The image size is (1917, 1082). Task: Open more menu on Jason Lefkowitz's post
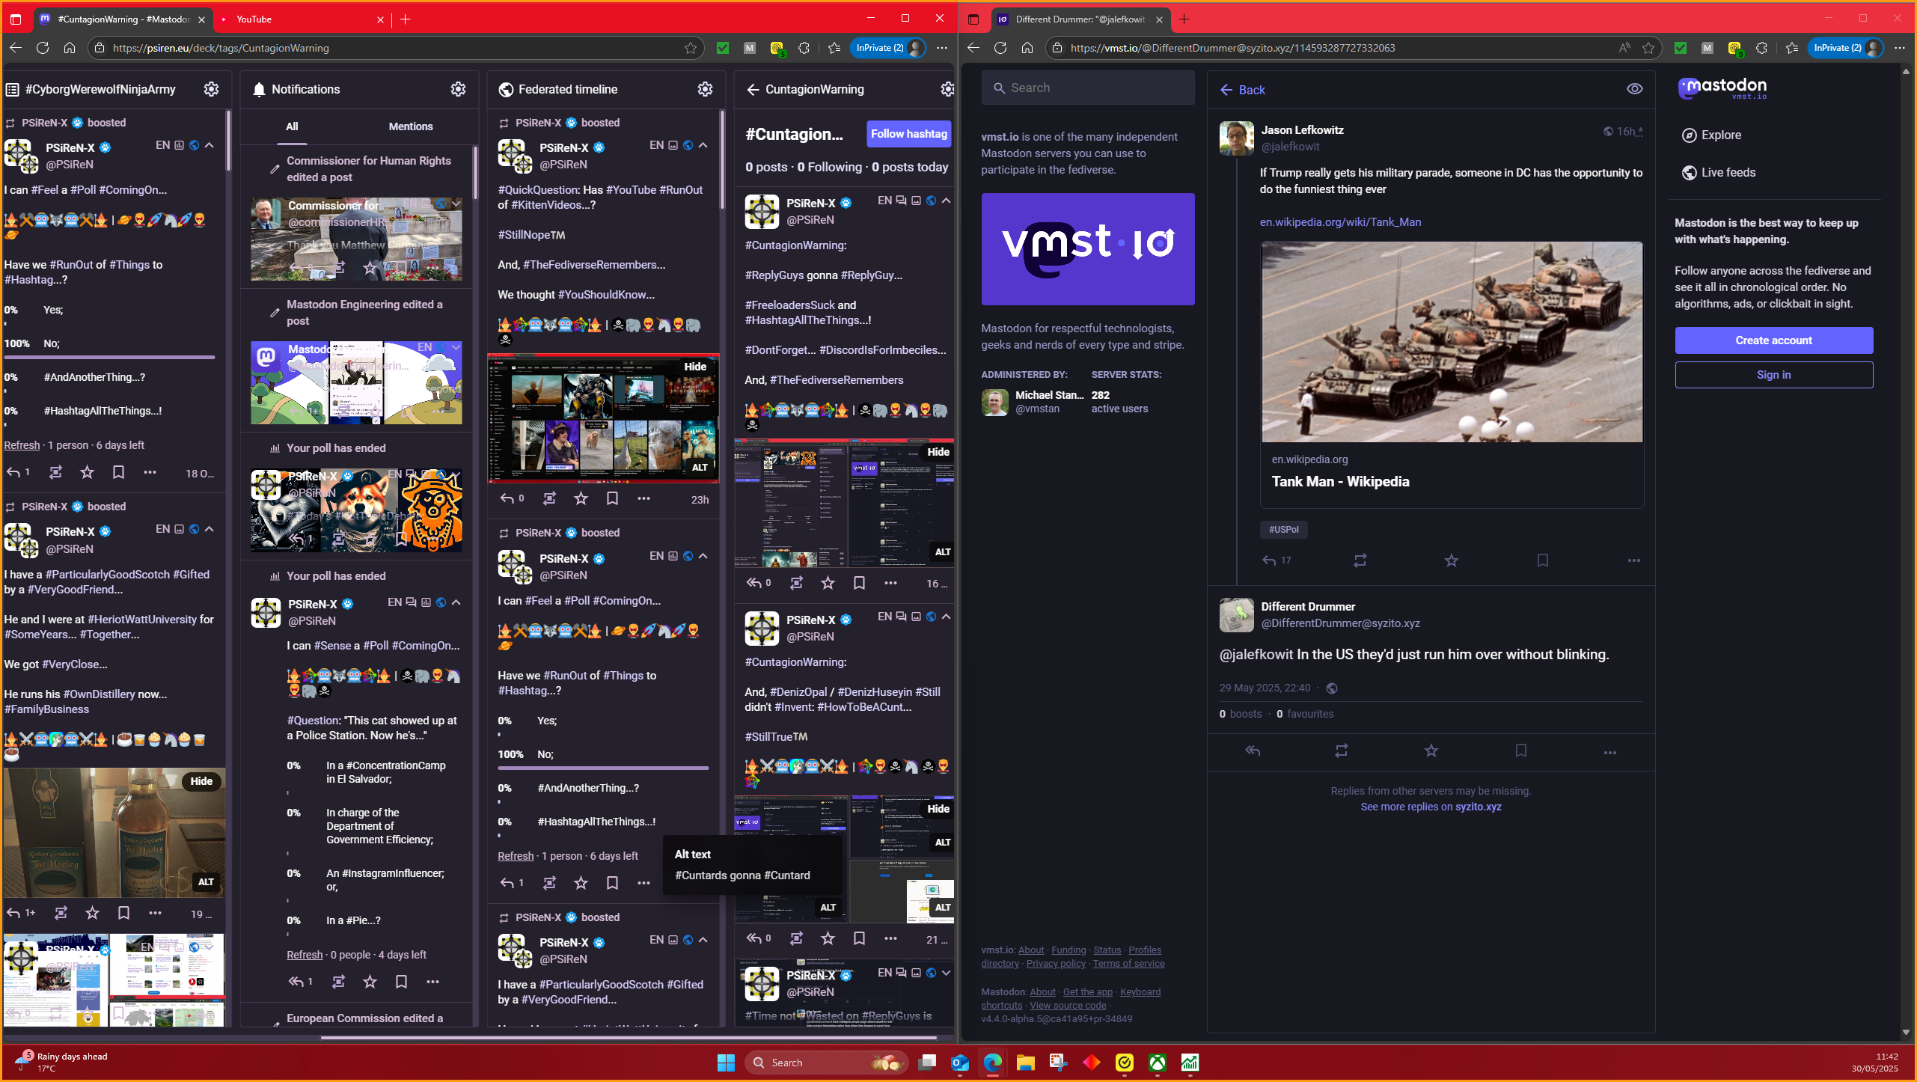1634,561
